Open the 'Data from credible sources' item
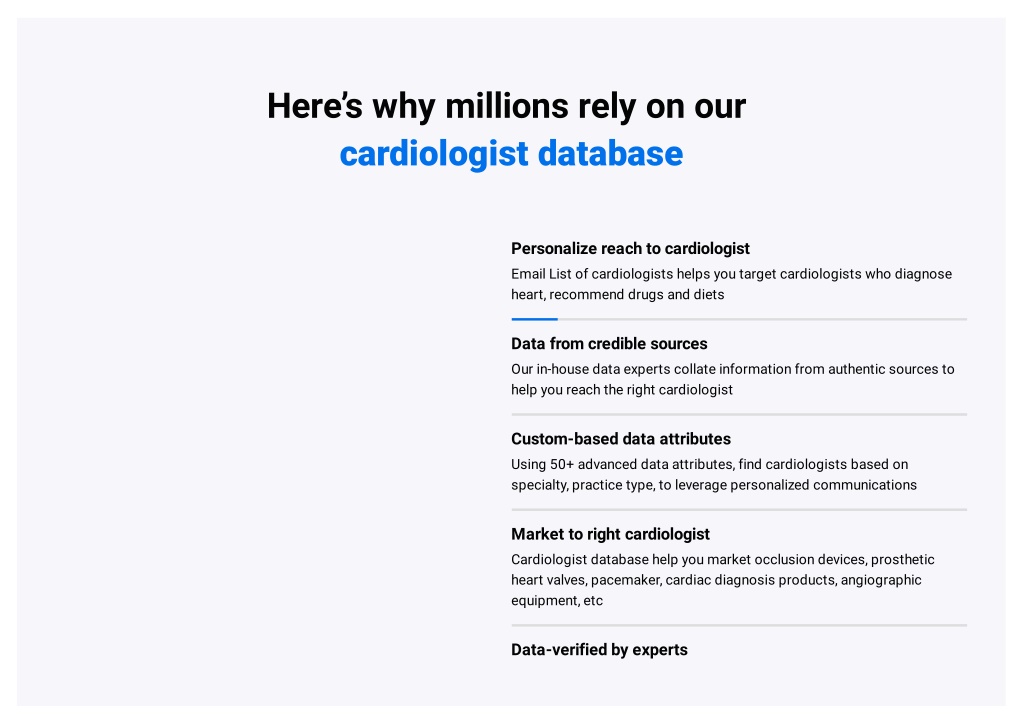The image size is (1024, 723). 609,344
